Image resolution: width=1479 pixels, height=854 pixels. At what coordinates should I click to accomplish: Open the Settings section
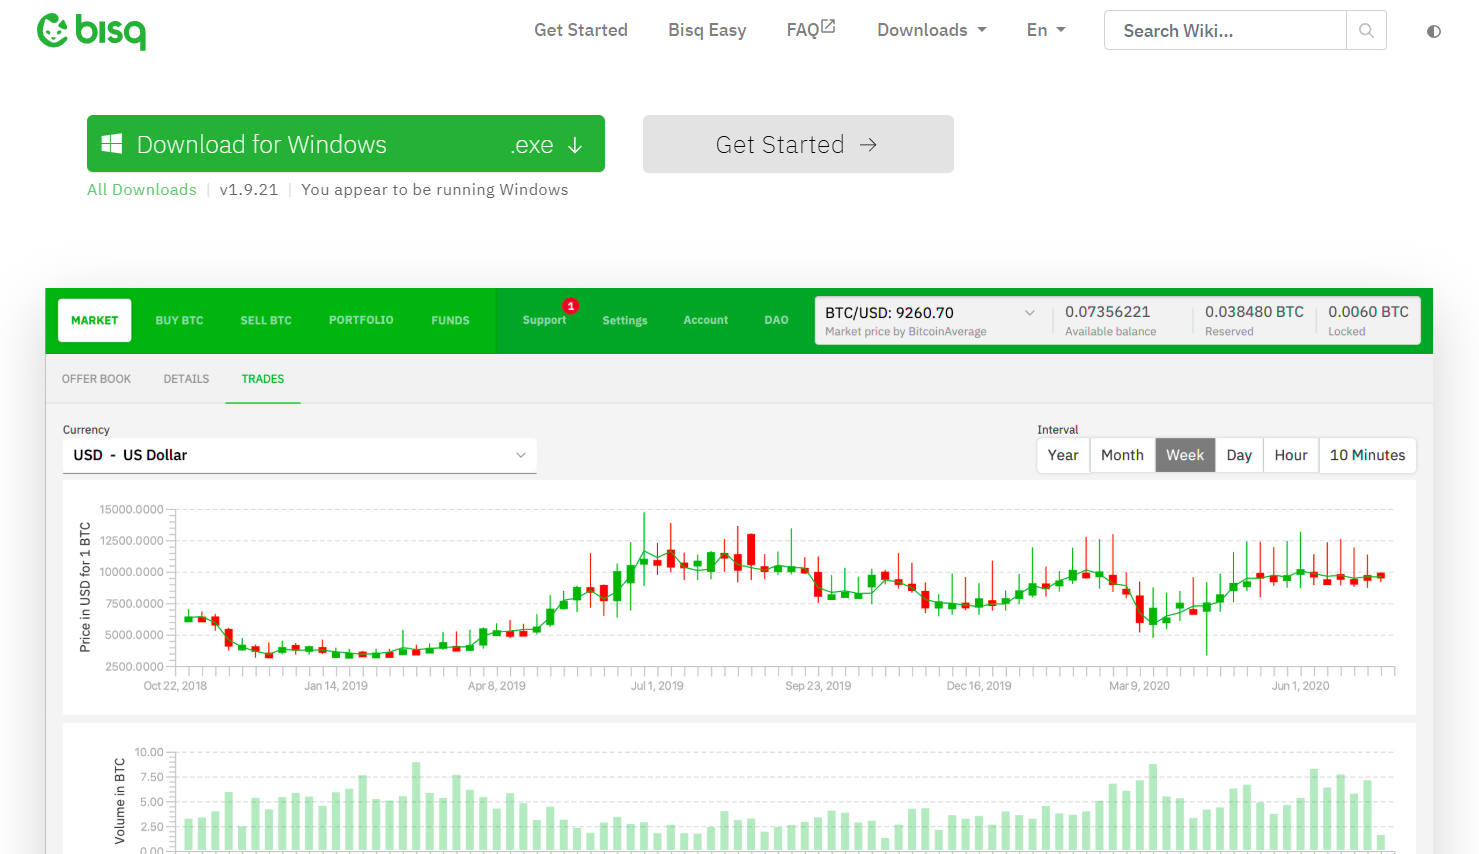pos(625,320)
